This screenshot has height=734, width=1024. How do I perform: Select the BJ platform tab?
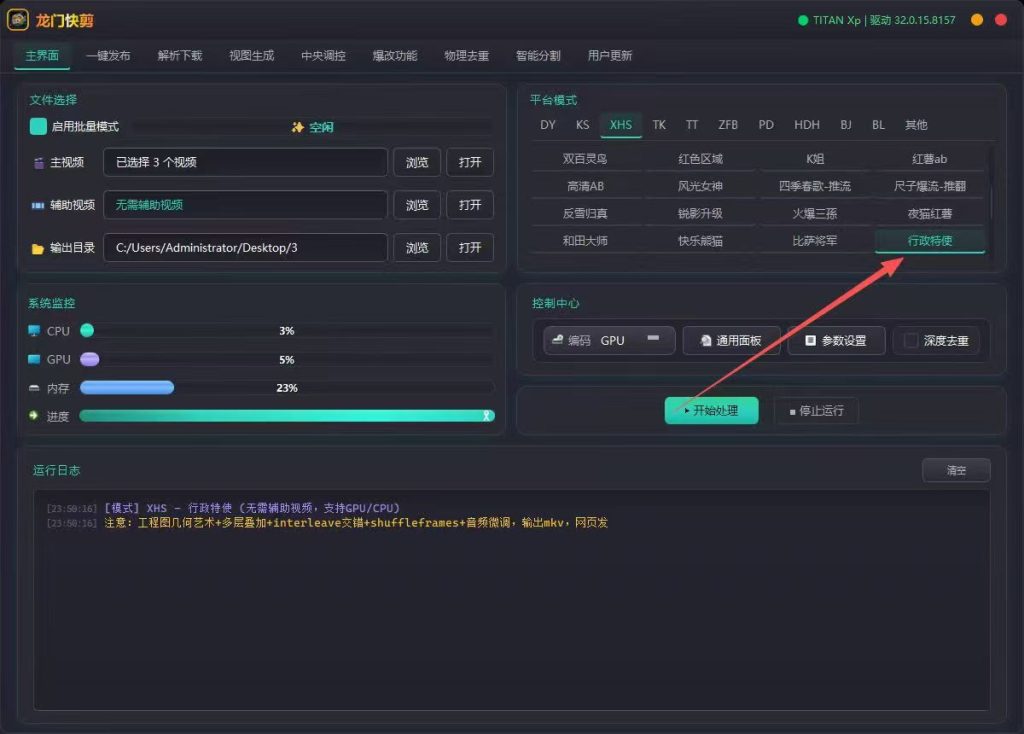846,125
